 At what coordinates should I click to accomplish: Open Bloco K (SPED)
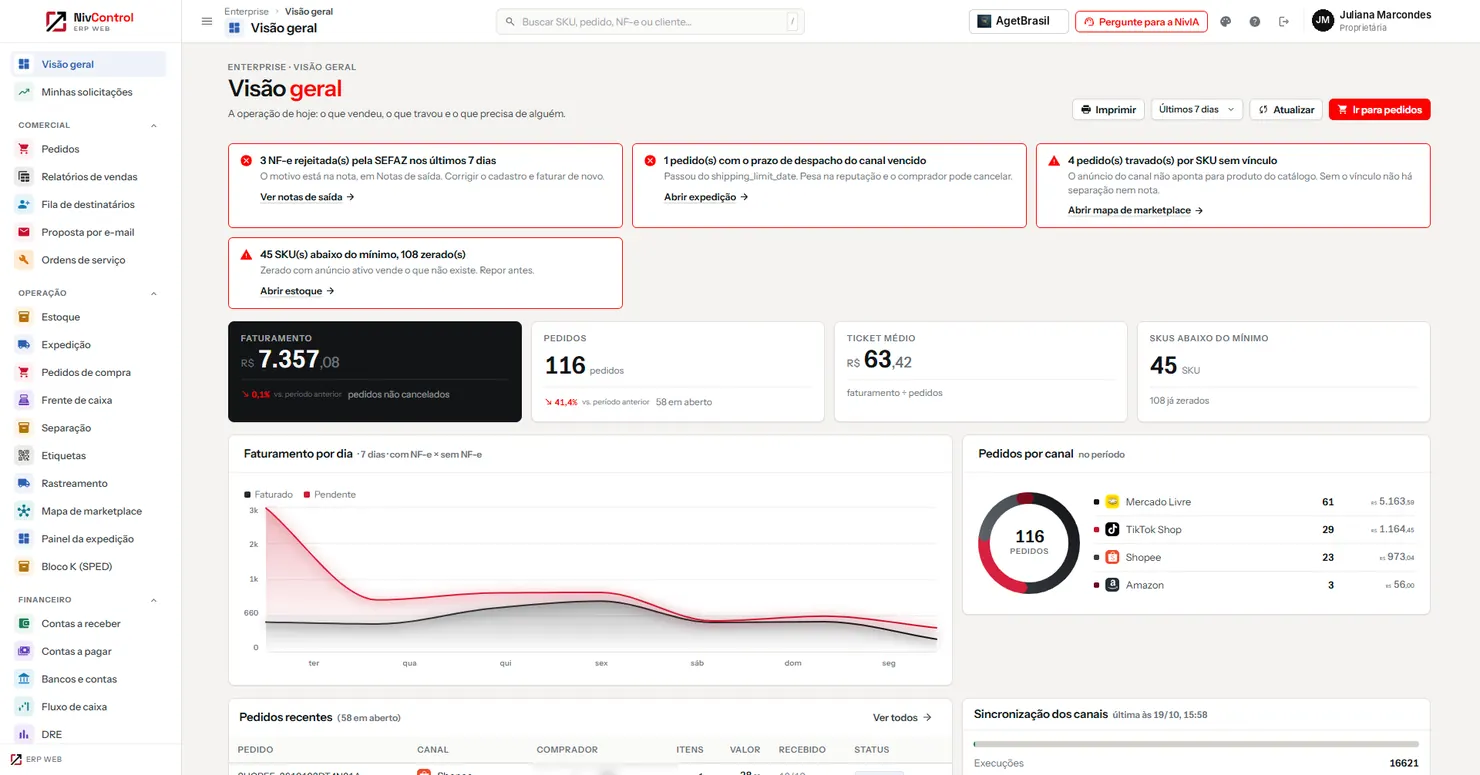88,566
